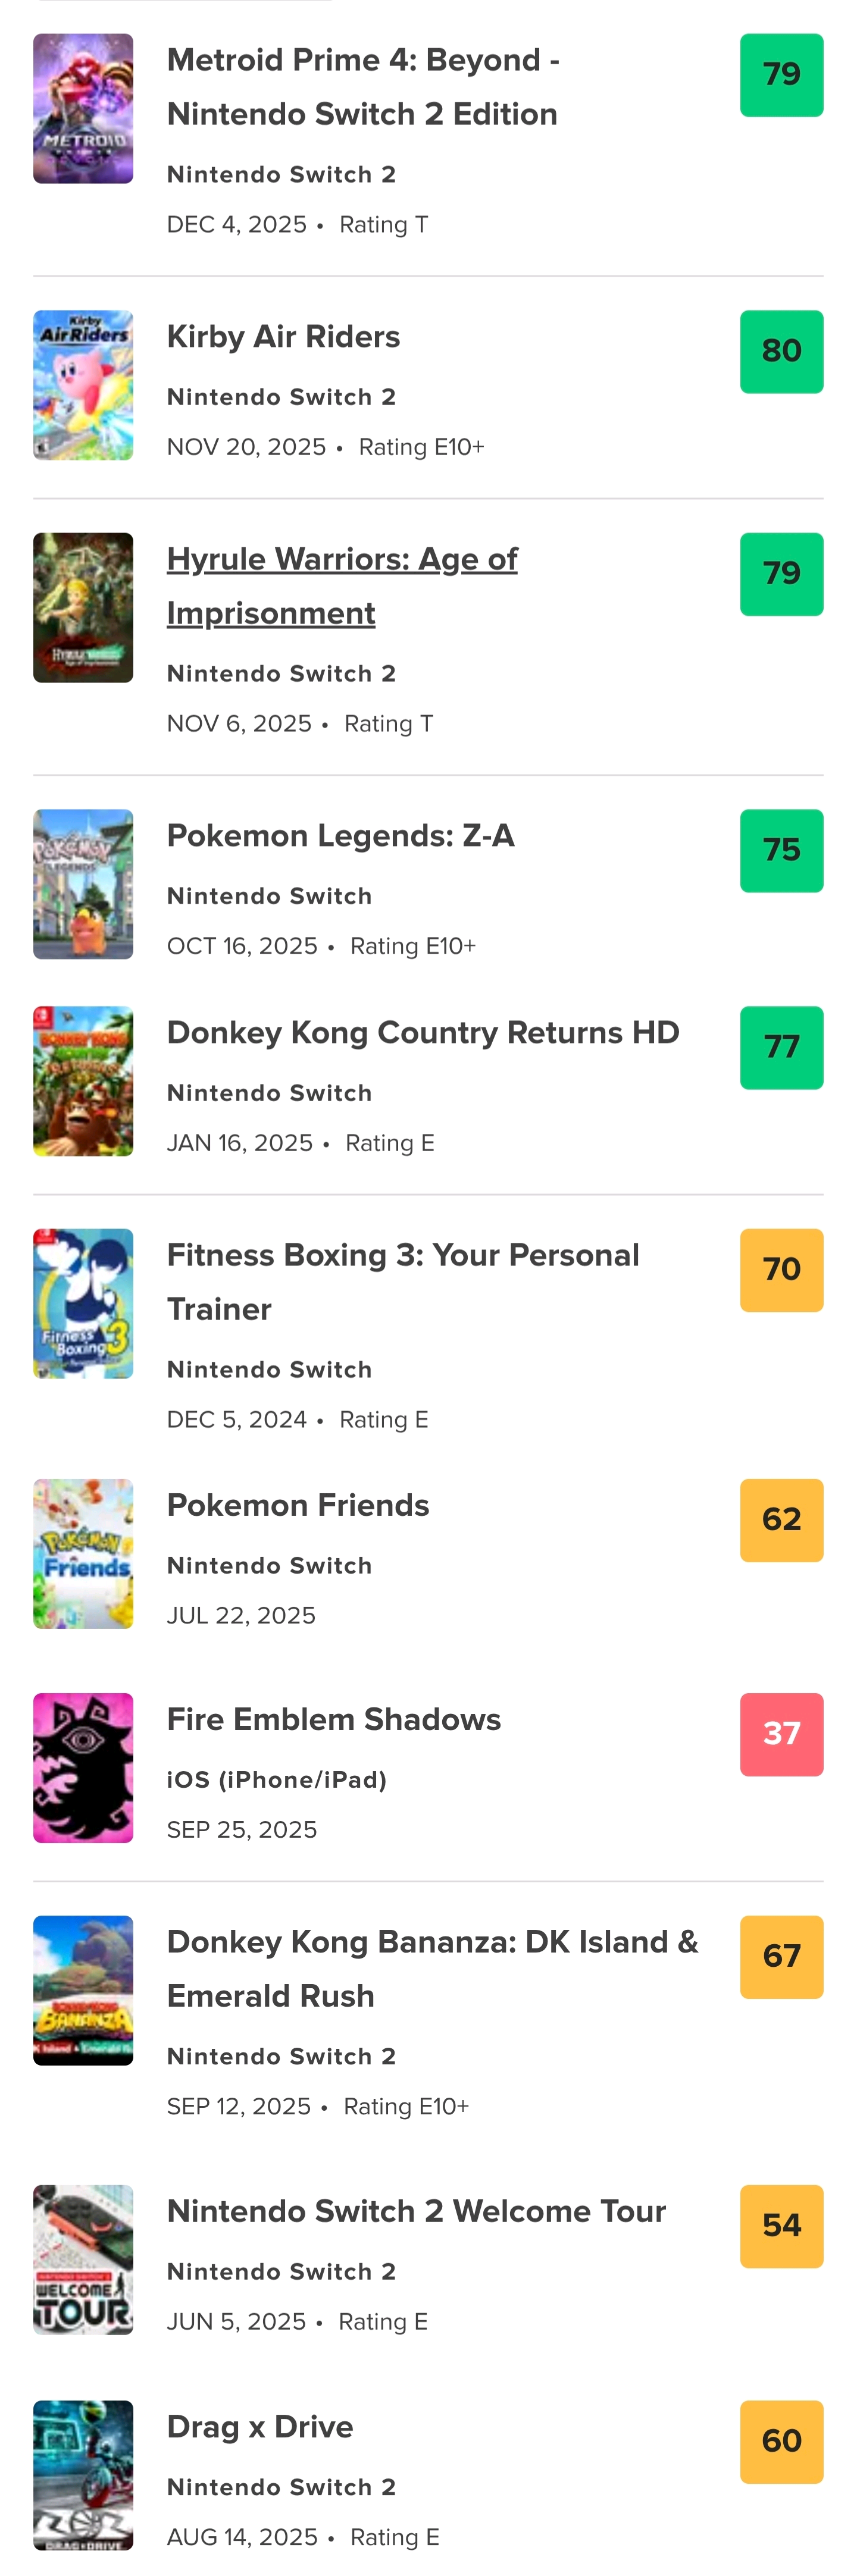857x2576 pixels.
Task: Click the Pokemon Friends cover image
Action: pyautogui.click(x=83, y=1553)
